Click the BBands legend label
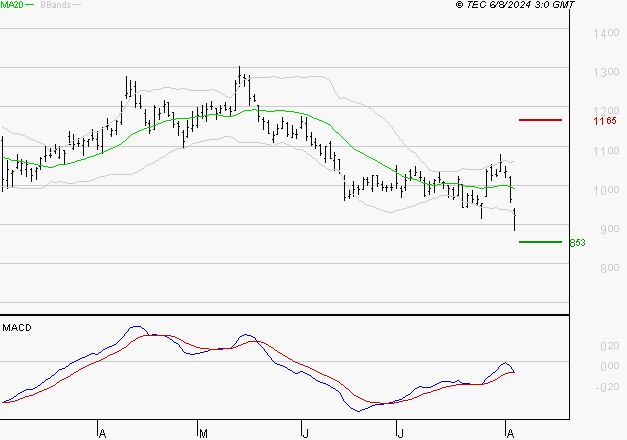 [56, 5]
